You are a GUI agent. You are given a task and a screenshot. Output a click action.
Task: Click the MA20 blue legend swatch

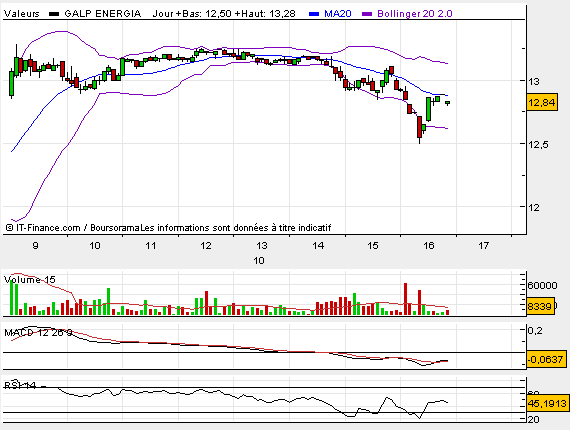coord(314,14)
